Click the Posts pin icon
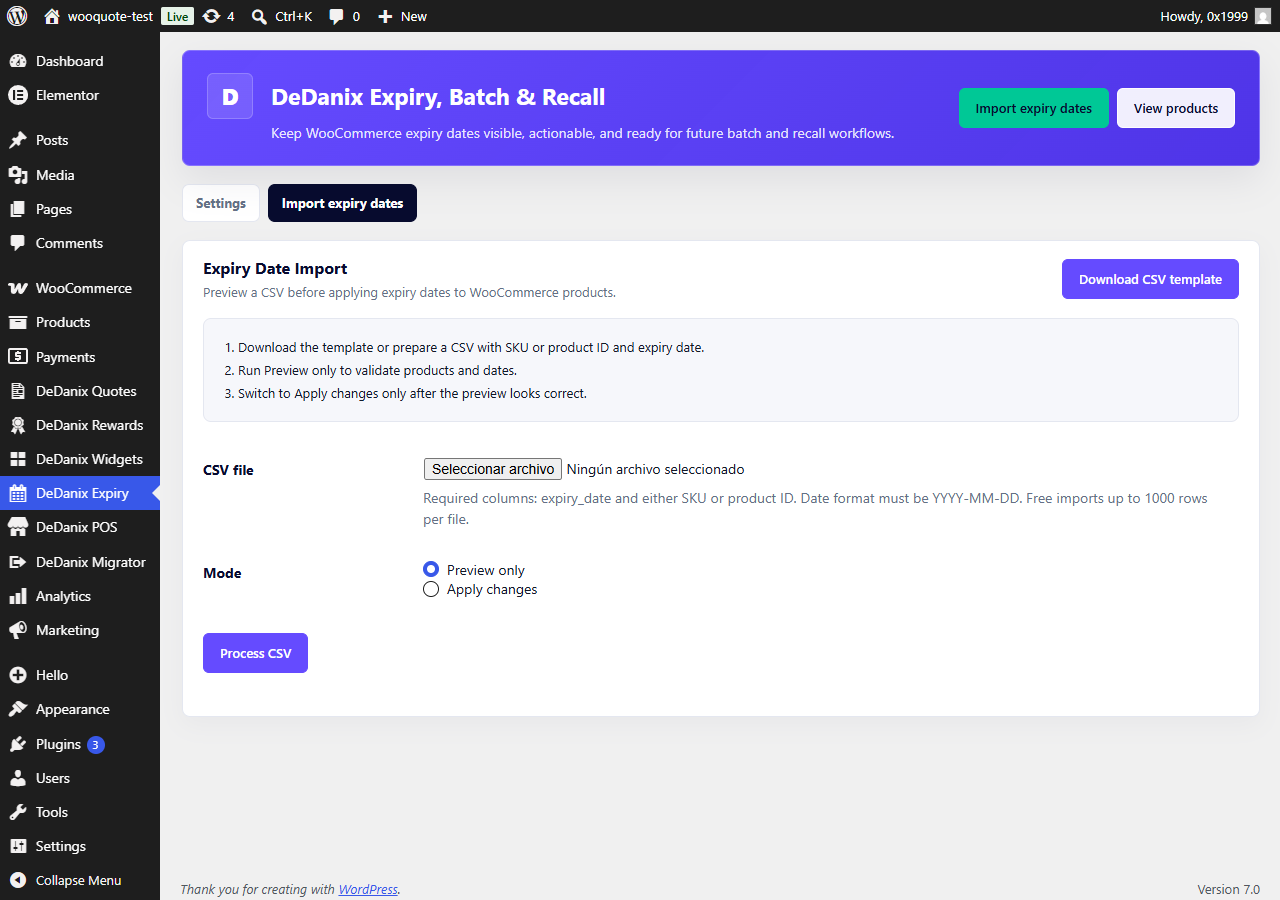 point(18,140)
